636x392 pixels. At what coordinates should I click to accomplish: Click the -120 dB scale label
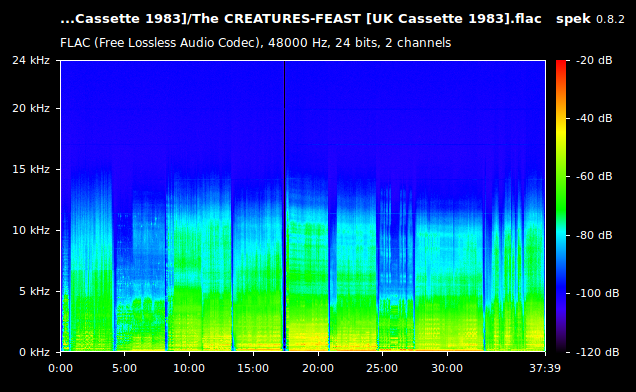coord(597,352)
